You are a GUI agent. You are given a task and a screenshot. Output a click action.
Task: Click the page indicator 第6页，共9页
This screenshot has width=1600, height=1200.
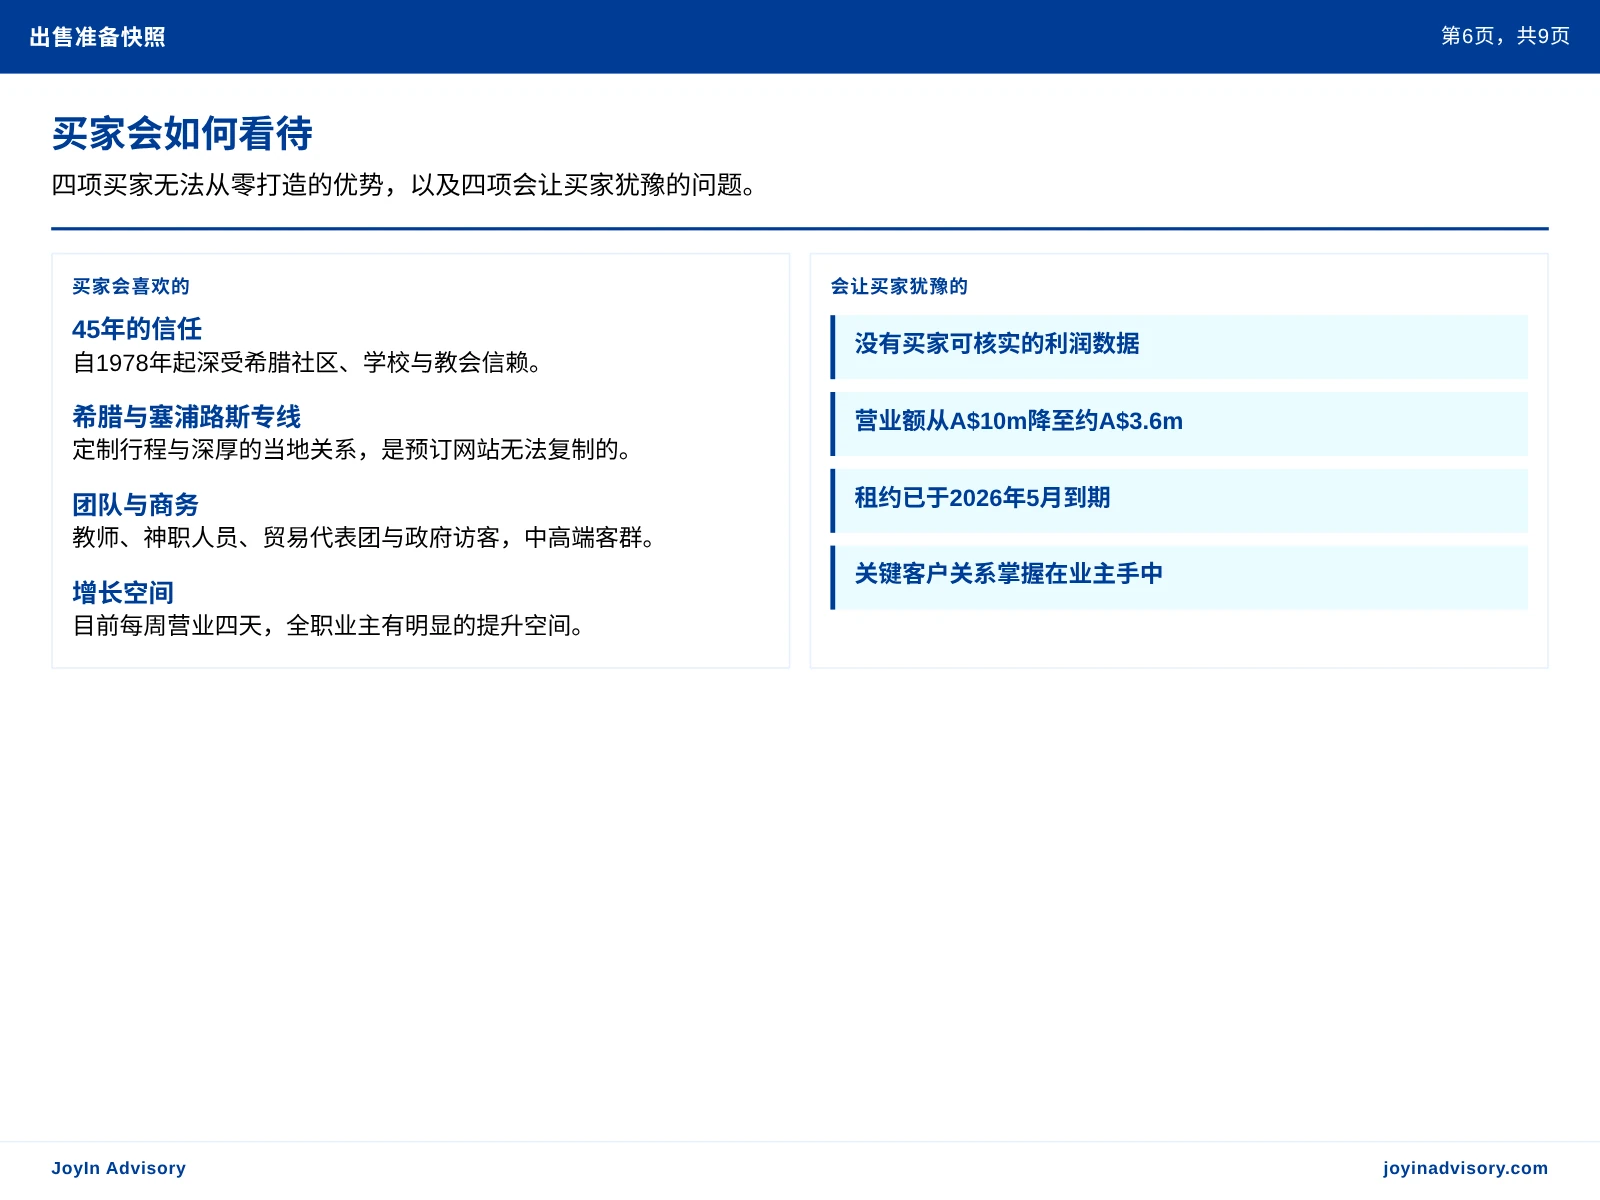point(1505,36)
